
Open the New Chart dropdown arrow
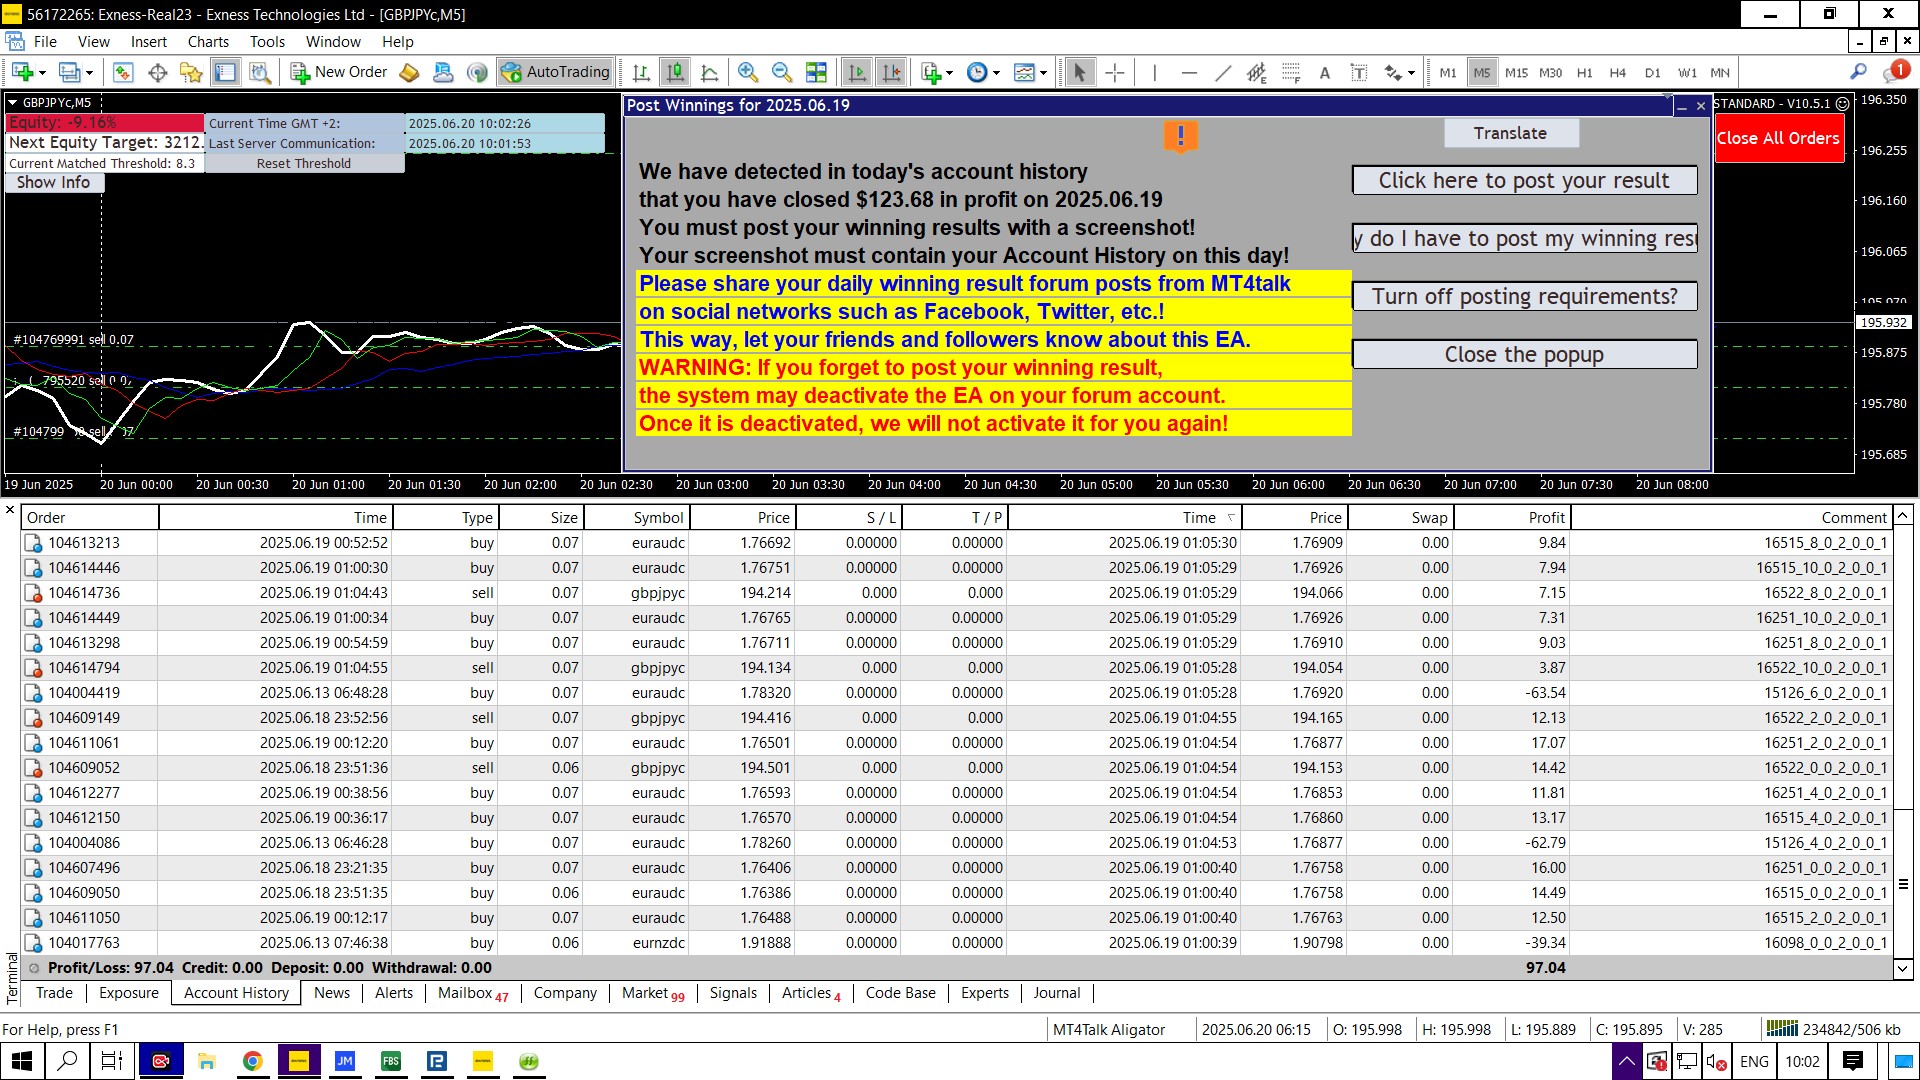(x=42, y=72)
